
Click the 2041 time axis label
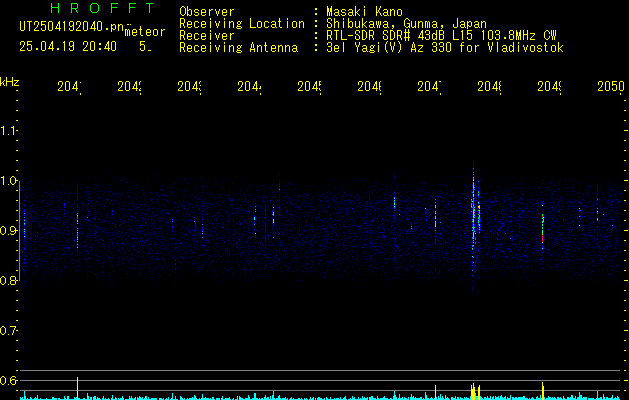[x=69, y=87]
